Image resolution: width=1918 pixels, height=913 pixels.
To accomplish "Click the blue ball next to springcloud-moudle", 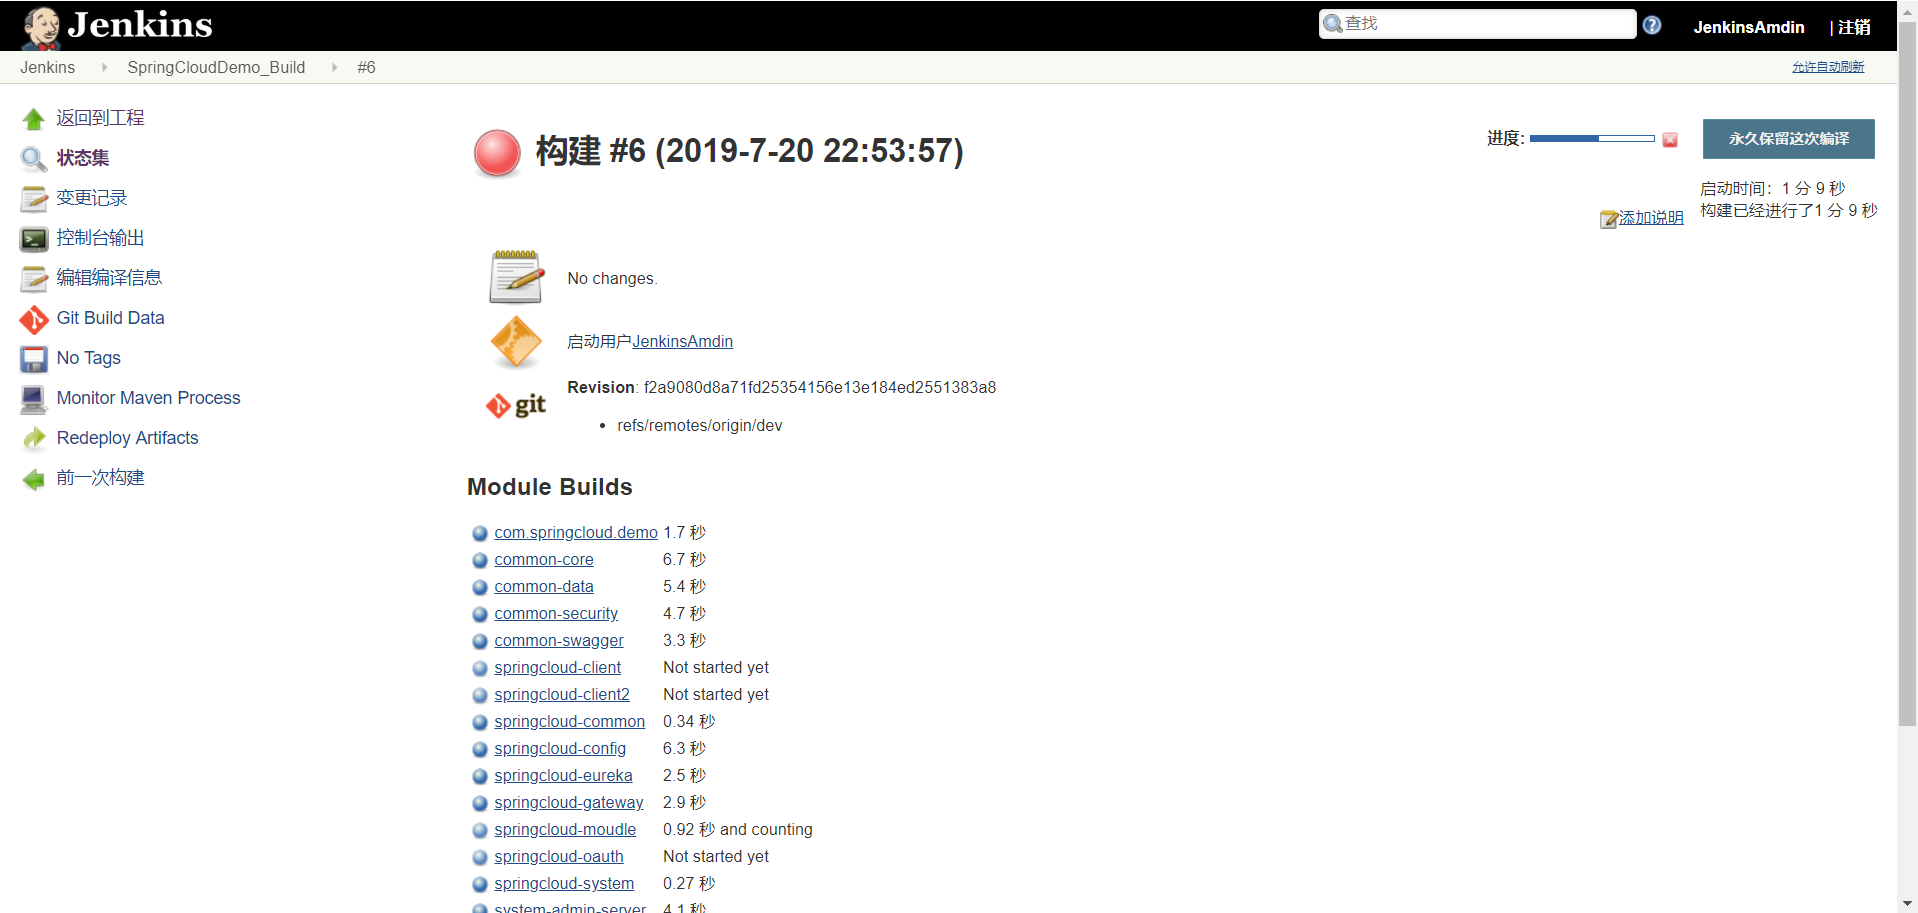I will 480,830.
